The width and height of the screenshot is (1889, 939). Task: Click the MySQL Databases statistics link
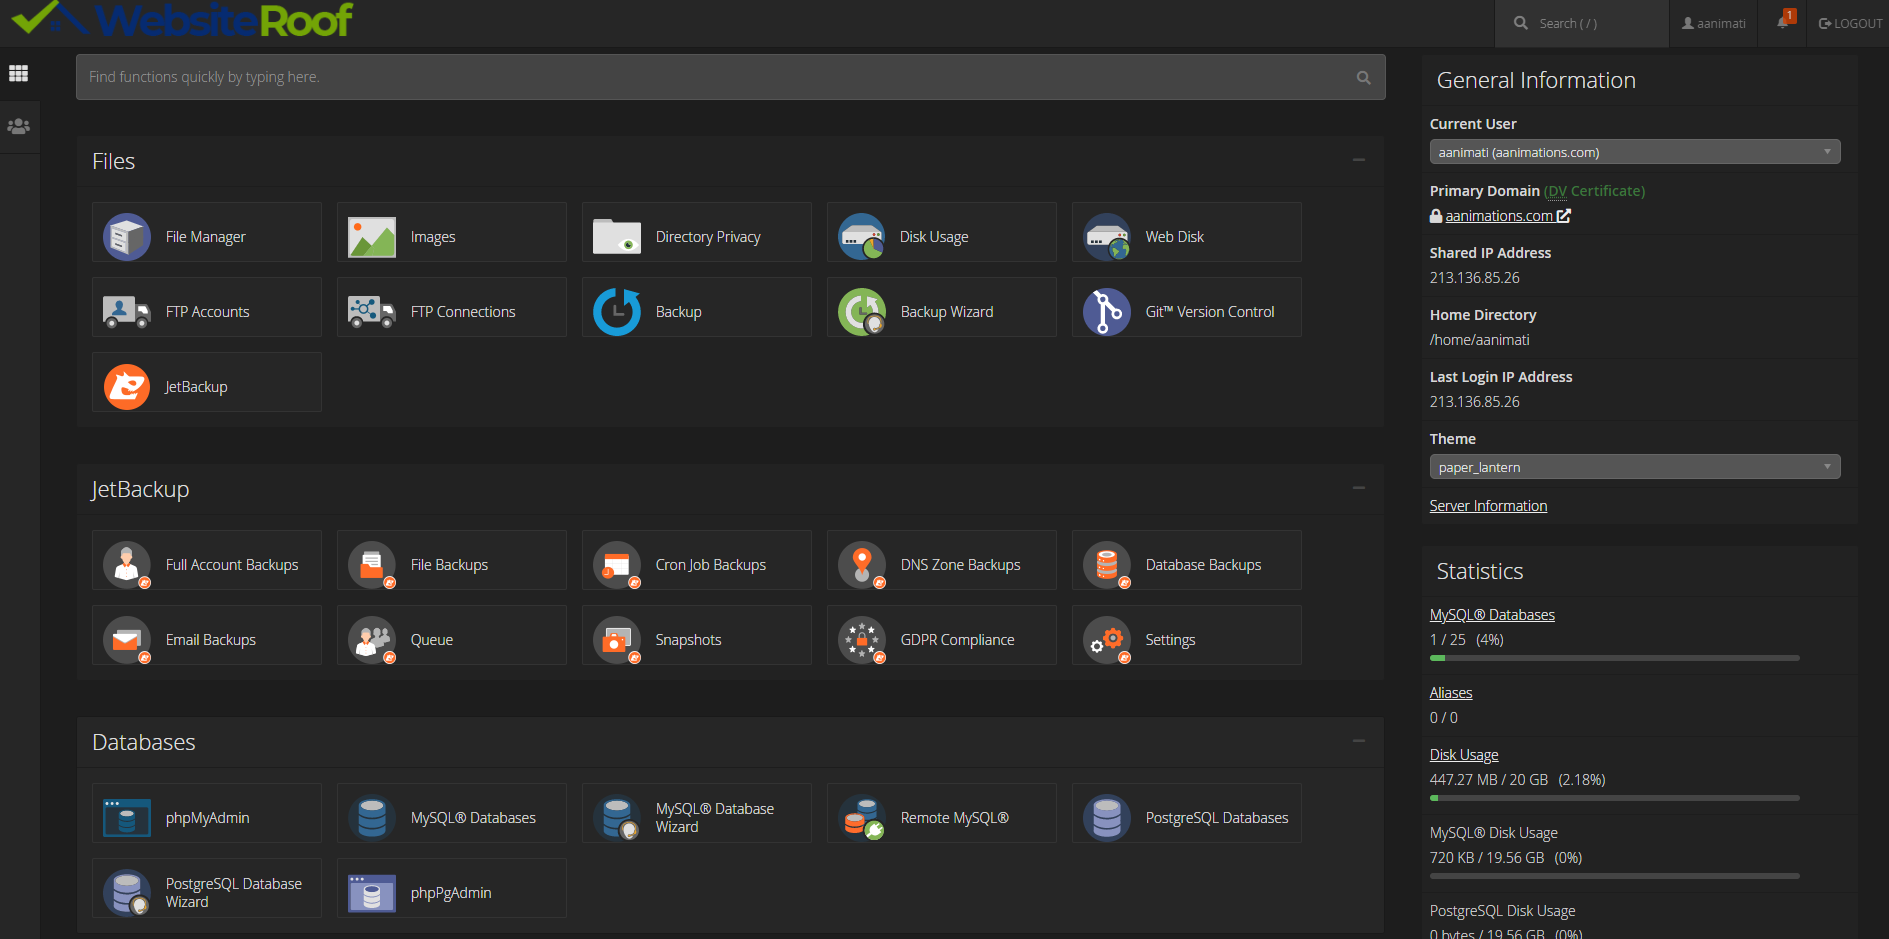click(x=1492, y=615)
